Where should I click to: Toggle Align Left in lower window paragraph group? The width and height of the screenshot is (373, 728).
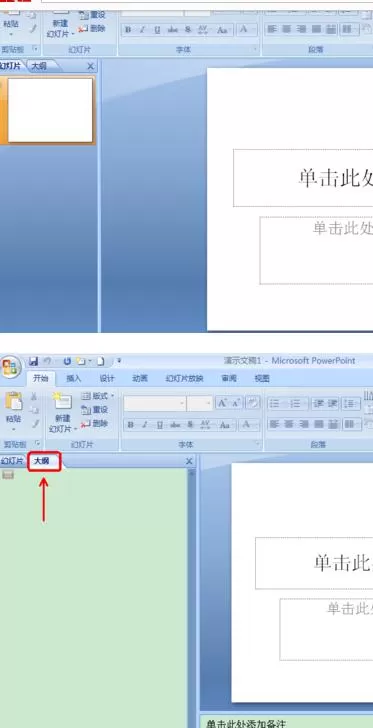(x=275, y=424)
